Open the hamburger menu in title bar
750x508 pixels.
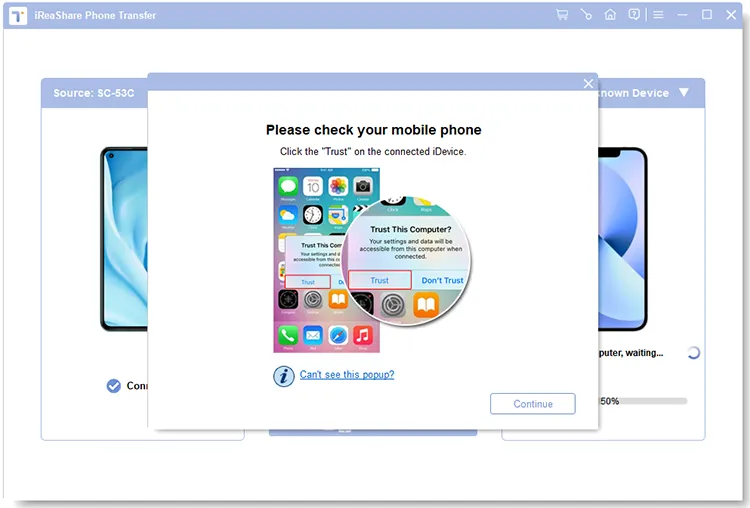[658, 15]
